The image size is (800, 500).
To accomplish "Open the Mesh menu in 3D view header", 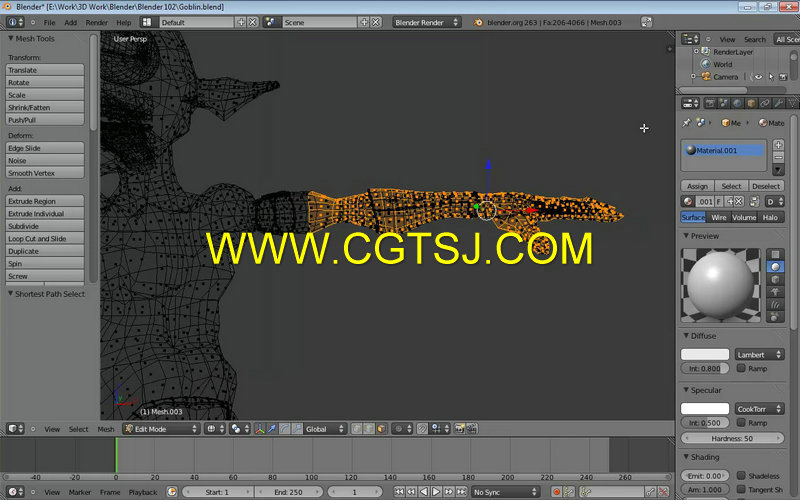I will pyautogui.click(x=106, y=429).
